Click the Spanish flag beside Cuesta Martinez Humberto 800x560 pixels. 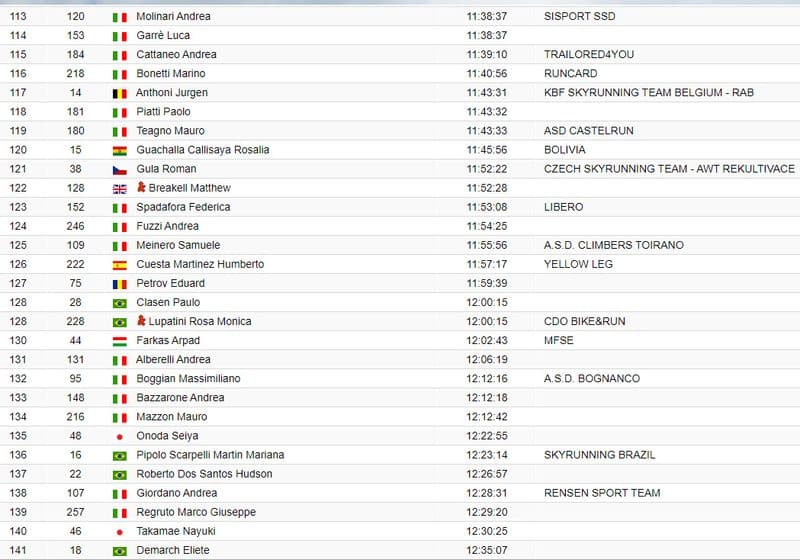(119, 265)
